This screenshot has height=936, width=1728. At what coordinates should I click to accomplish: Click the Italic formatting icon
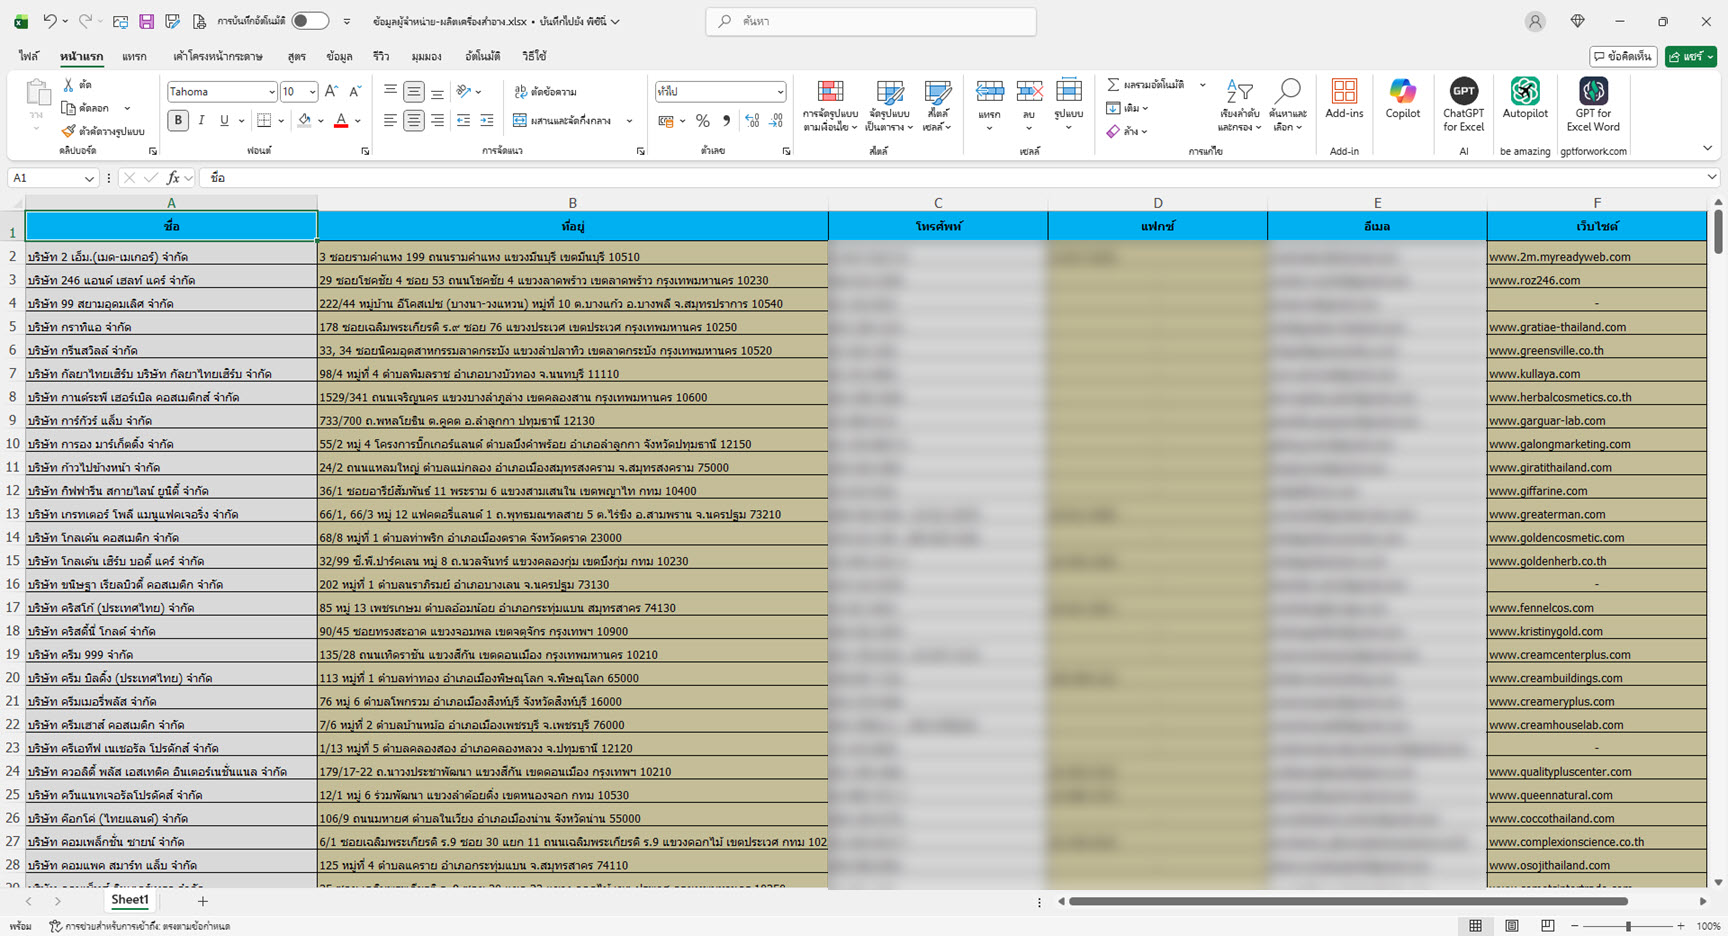(x=201, y=121)
